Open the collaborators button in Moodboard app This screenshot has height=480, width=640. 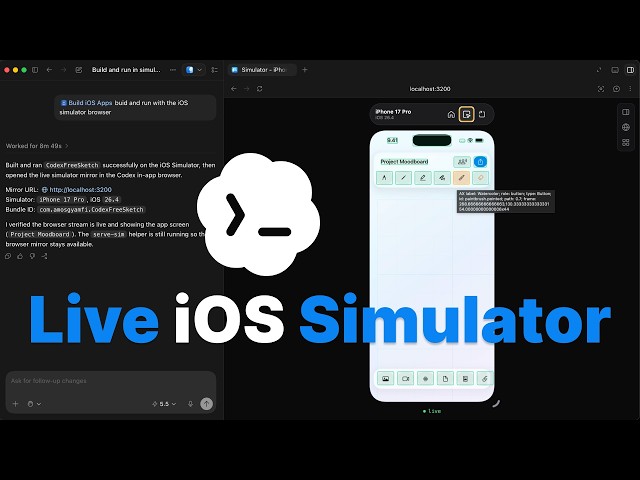(x=462, y=162)
